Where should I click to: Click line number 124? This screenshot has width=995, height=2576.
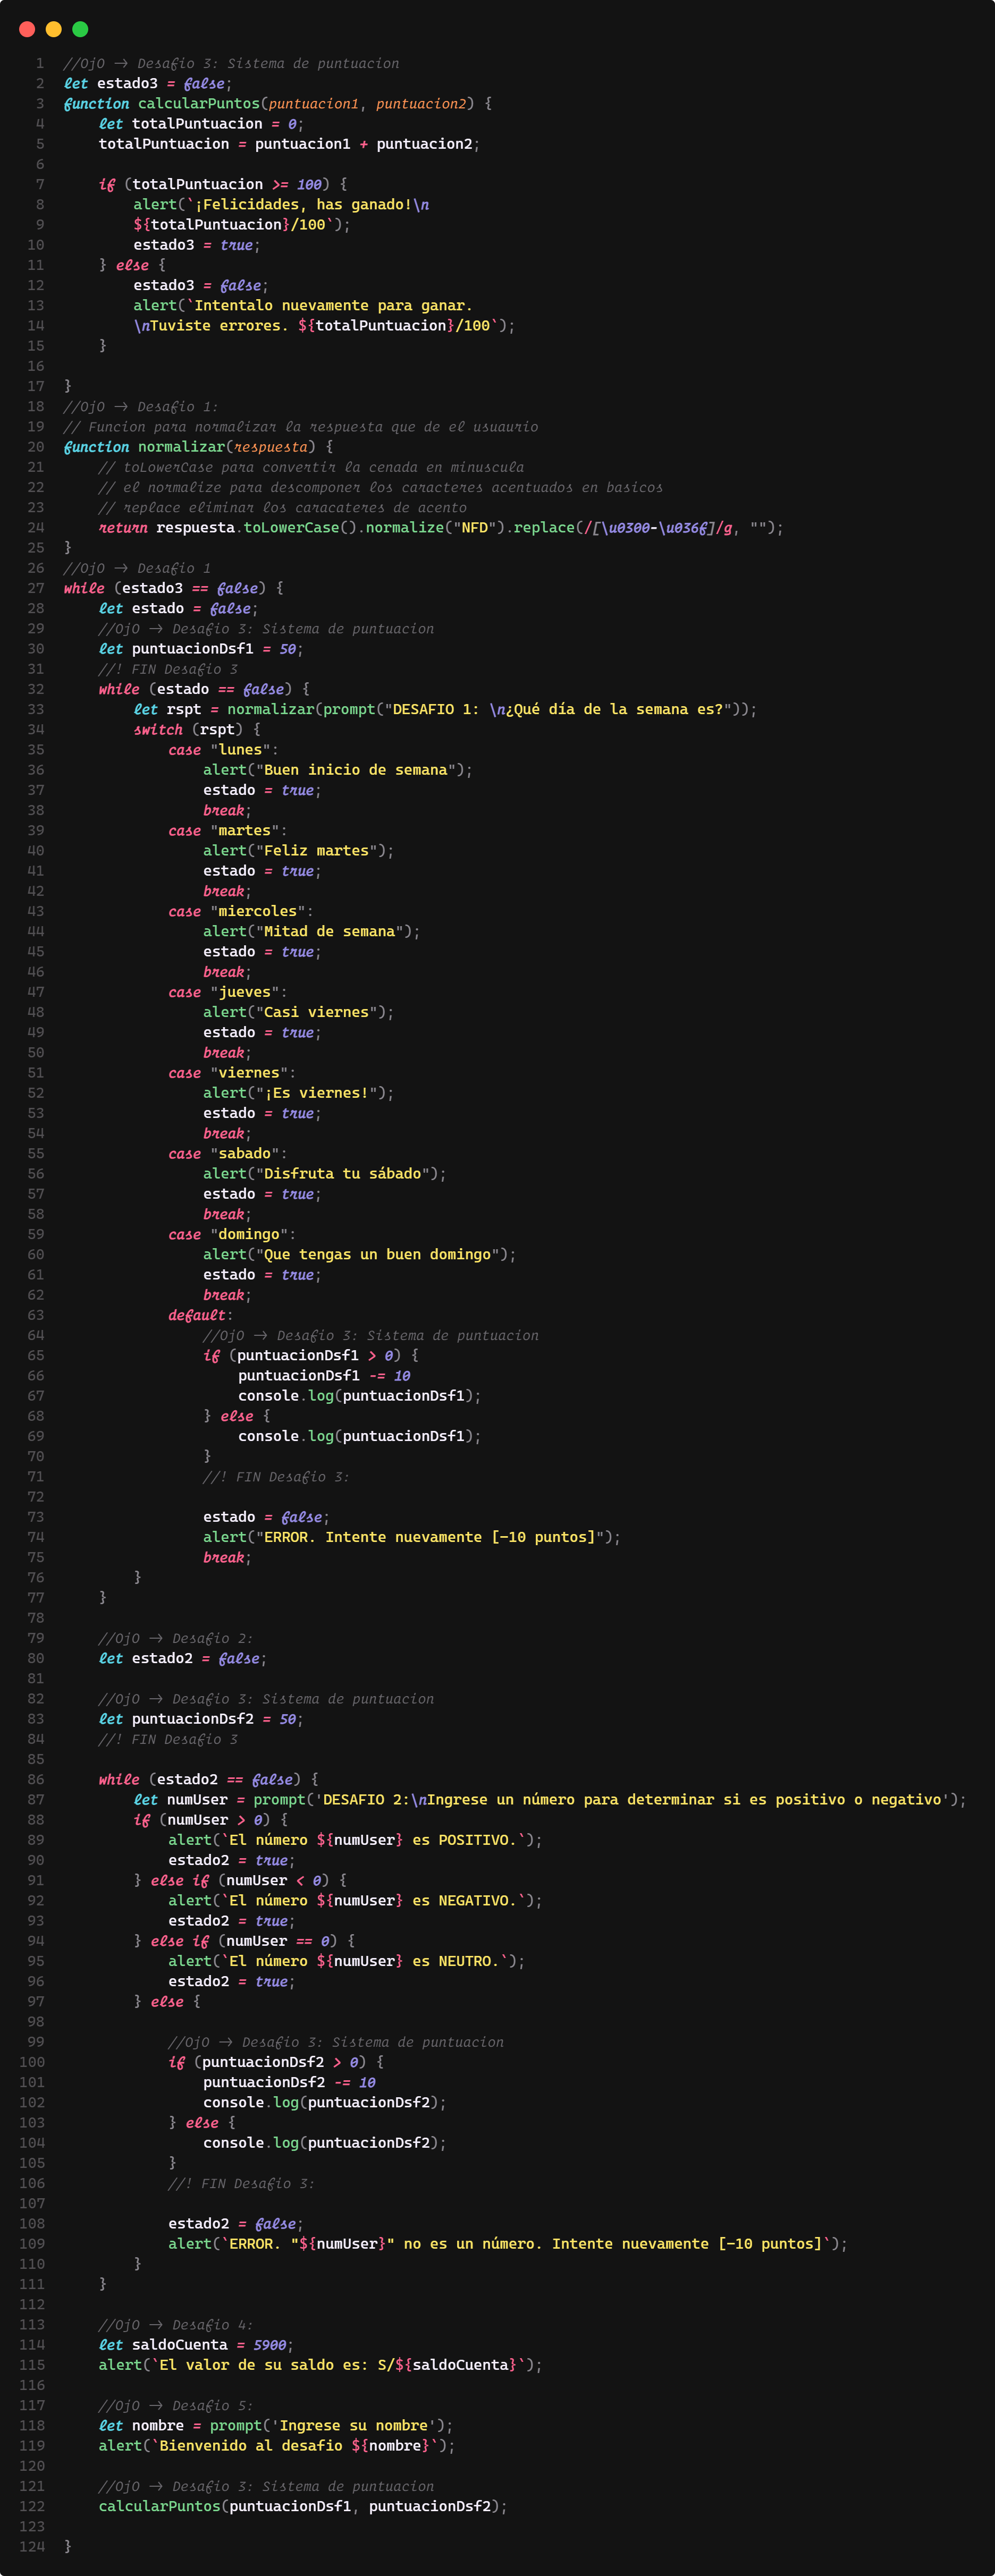(x=32, y=2547)
